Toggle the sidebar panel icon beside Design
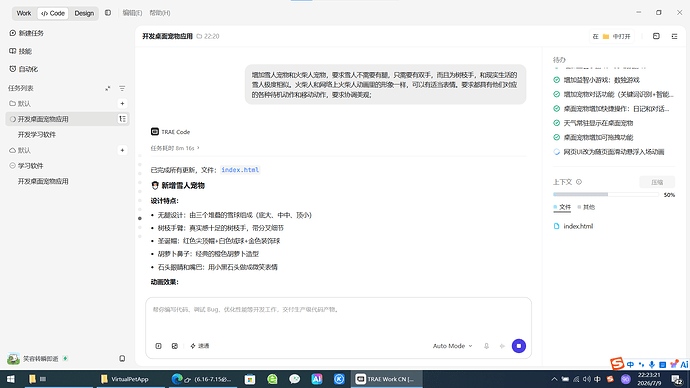 pyautogui.click(x=108, y=13)
